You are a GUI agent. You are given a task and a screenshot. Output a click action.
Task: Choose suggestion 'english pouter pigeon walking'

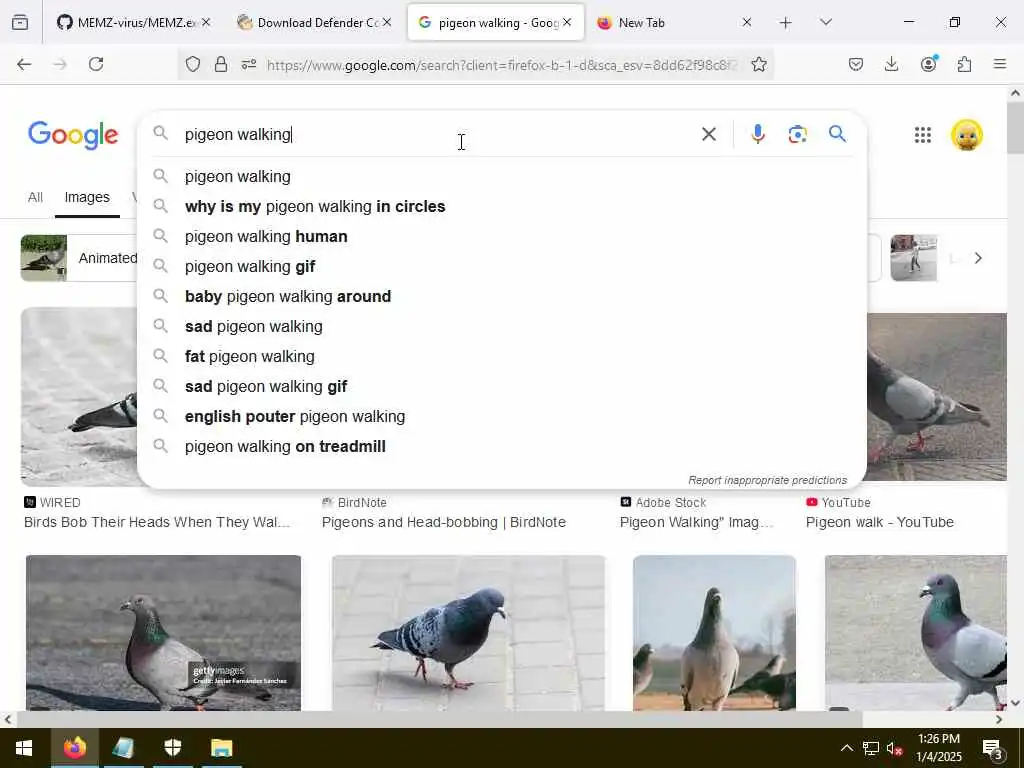point(502,417)
